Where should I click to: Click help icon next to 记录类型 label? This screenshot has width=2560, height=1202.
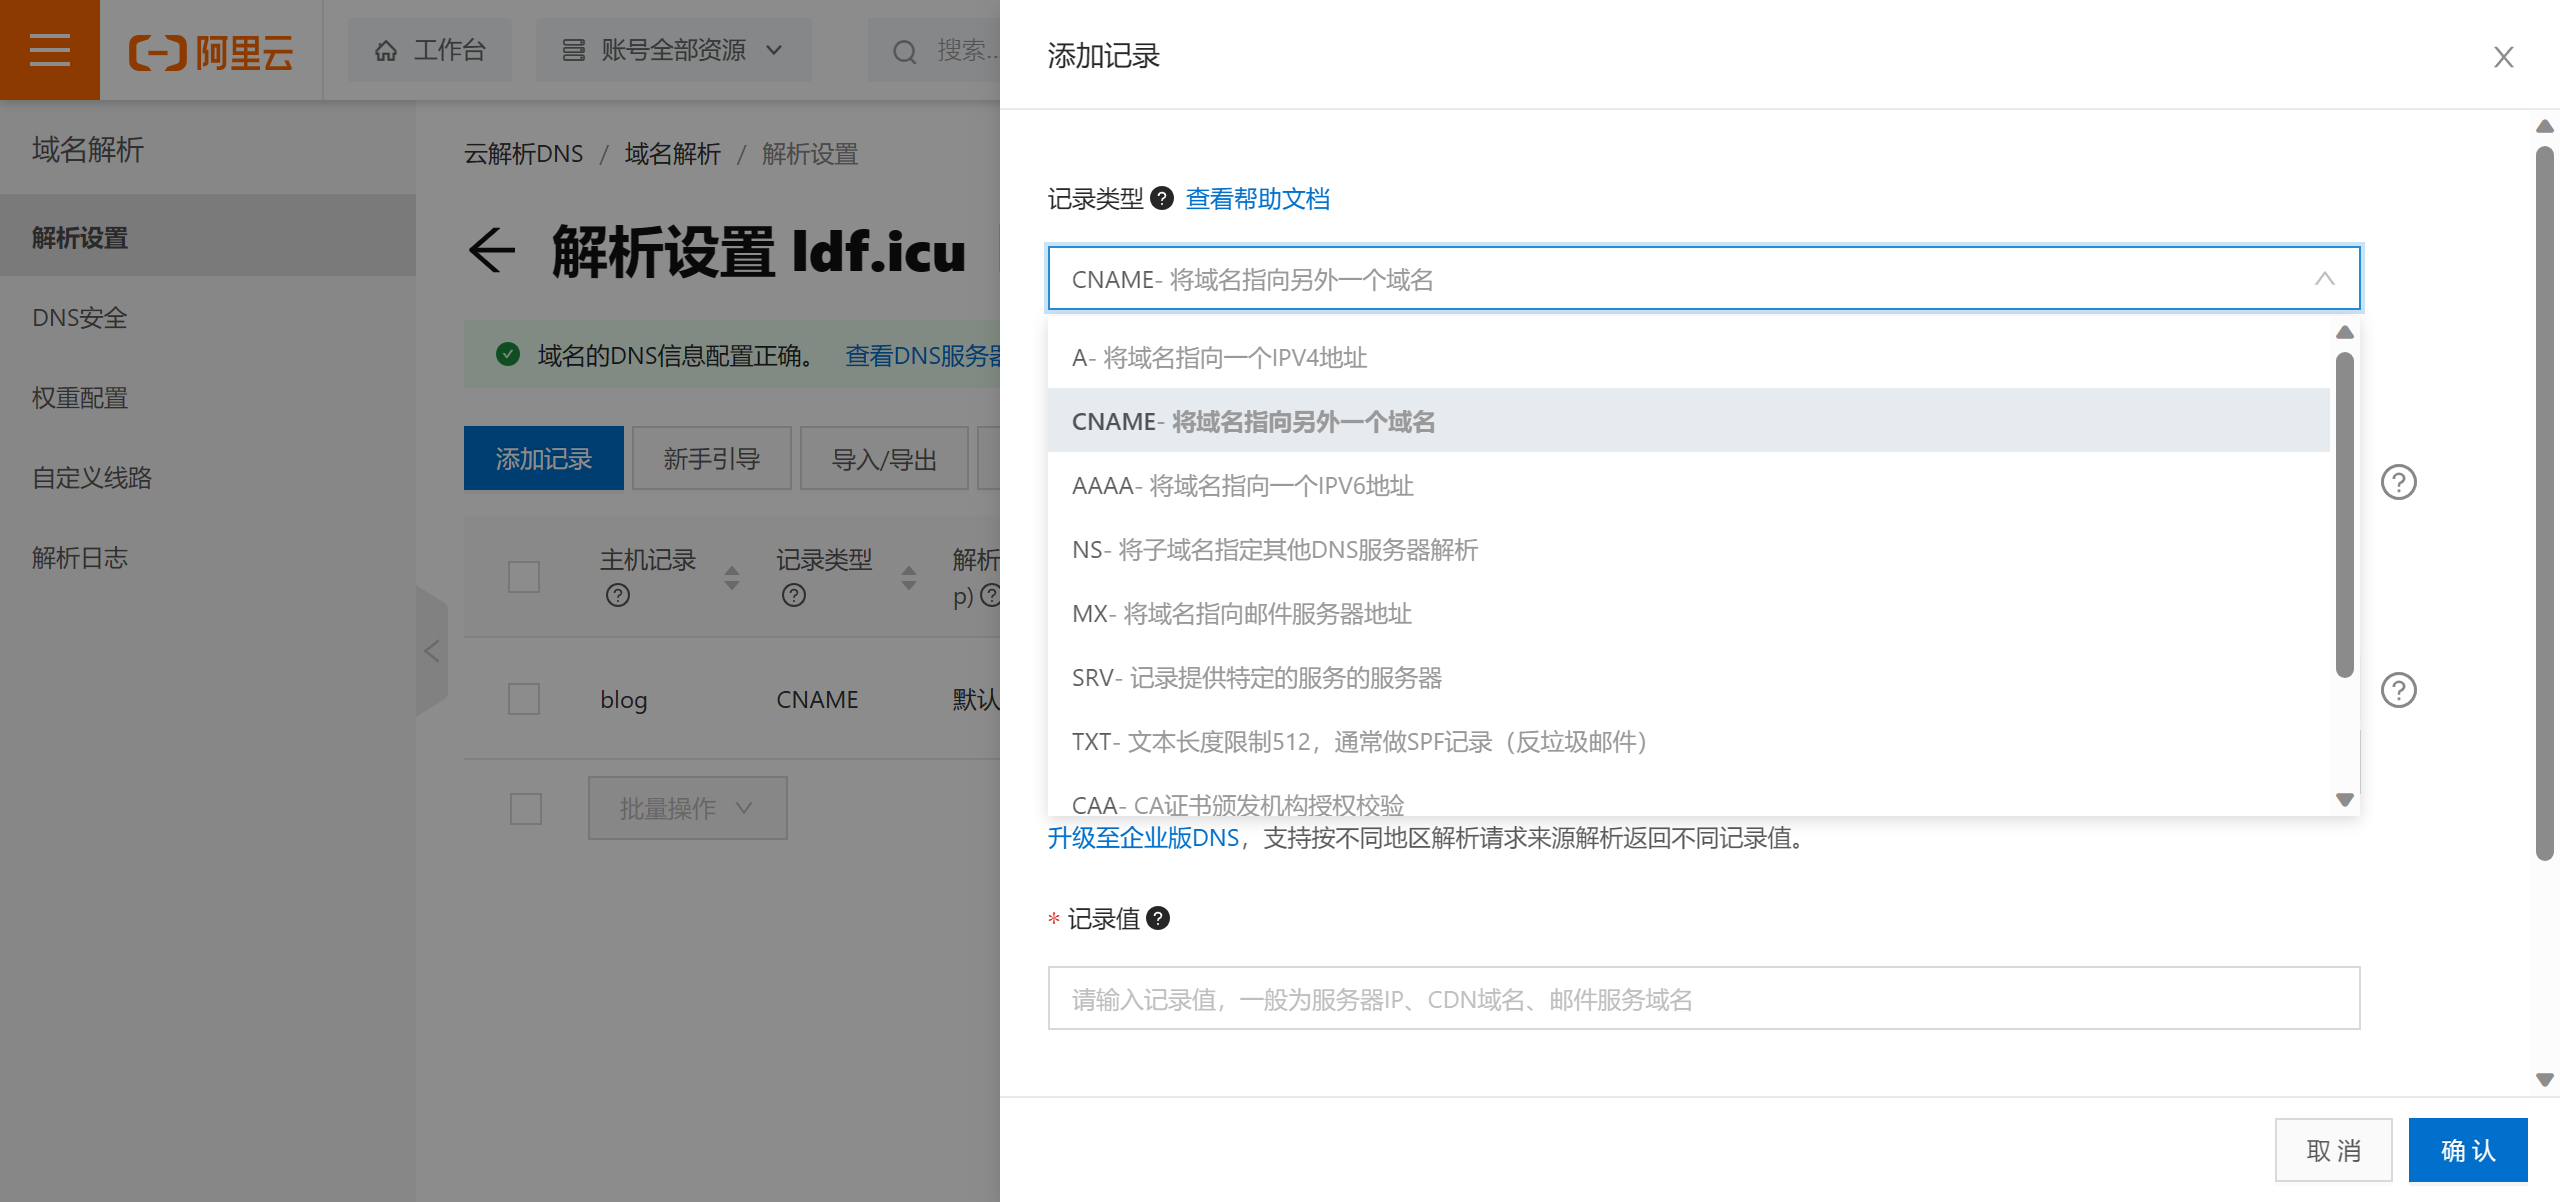click(1162, 198)
